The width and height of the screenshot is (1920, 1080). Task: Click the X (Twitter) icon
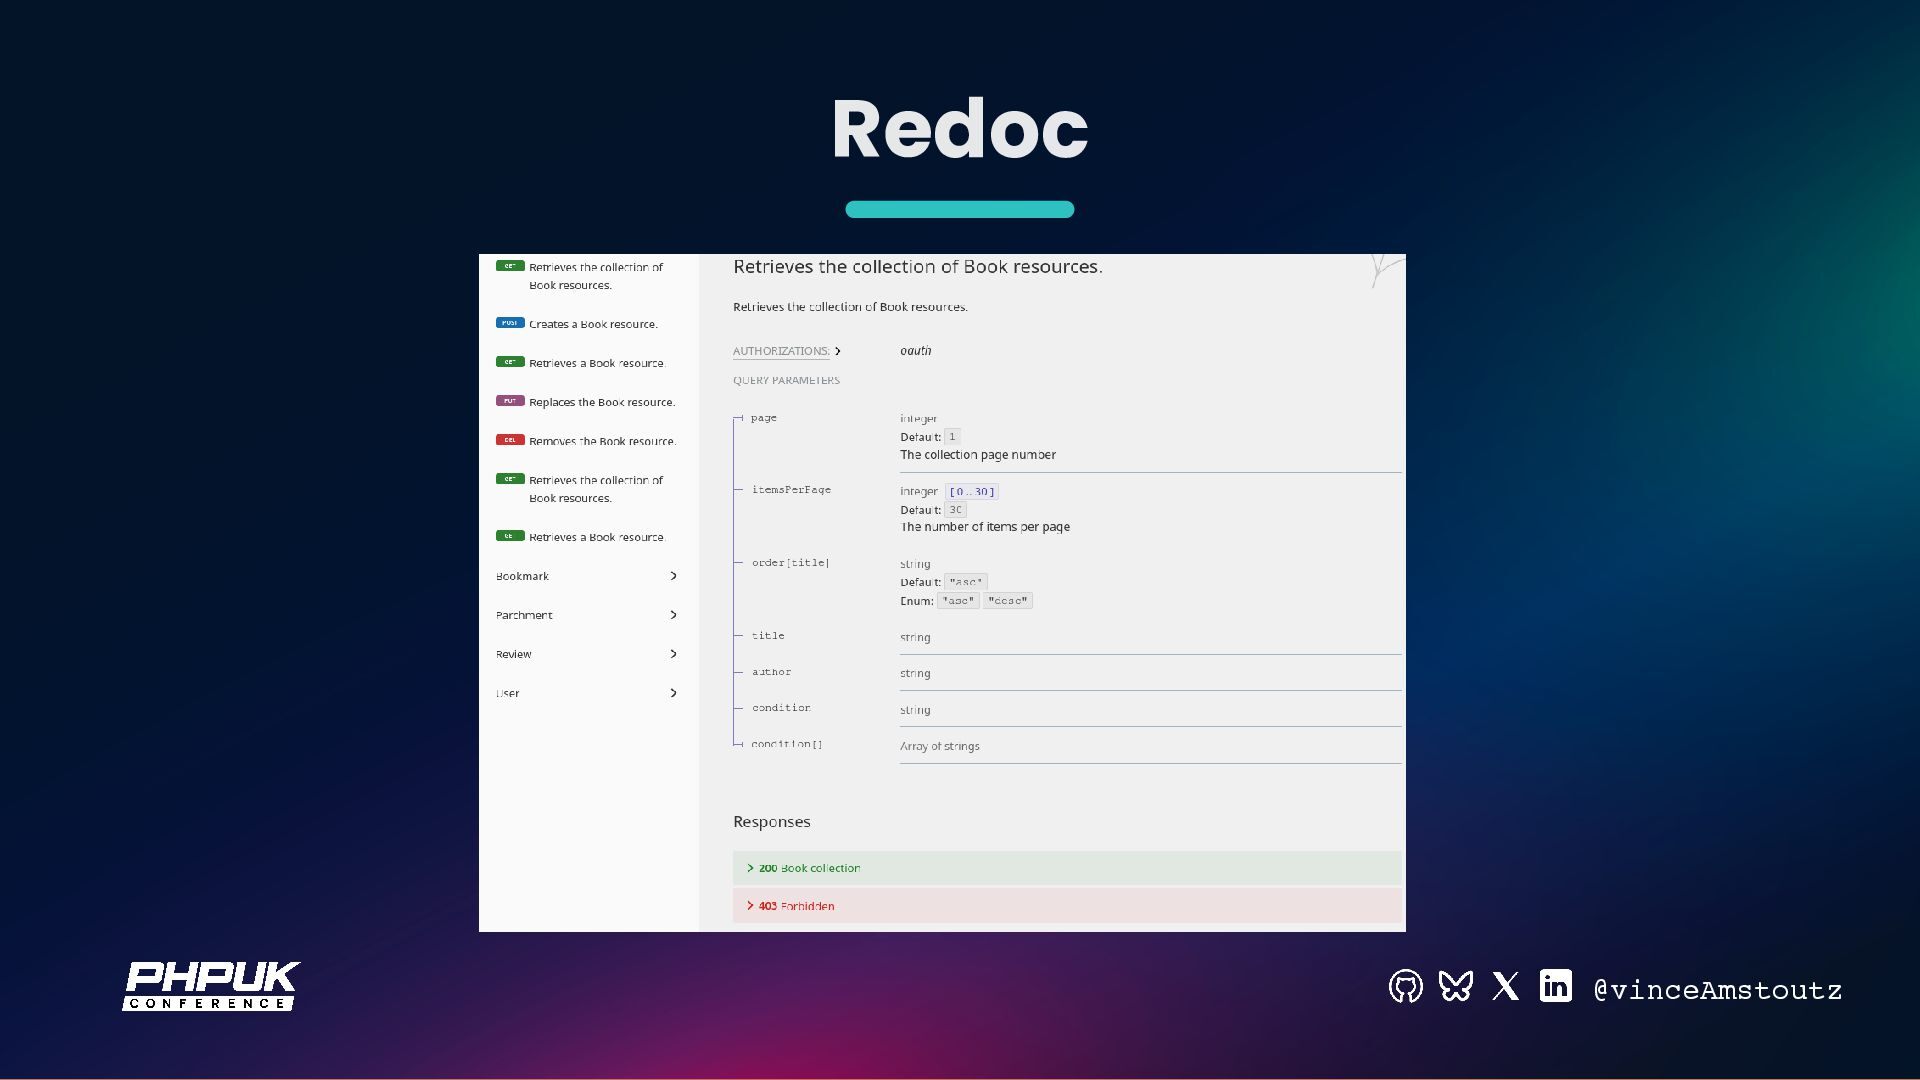[x=1505, y=986]
